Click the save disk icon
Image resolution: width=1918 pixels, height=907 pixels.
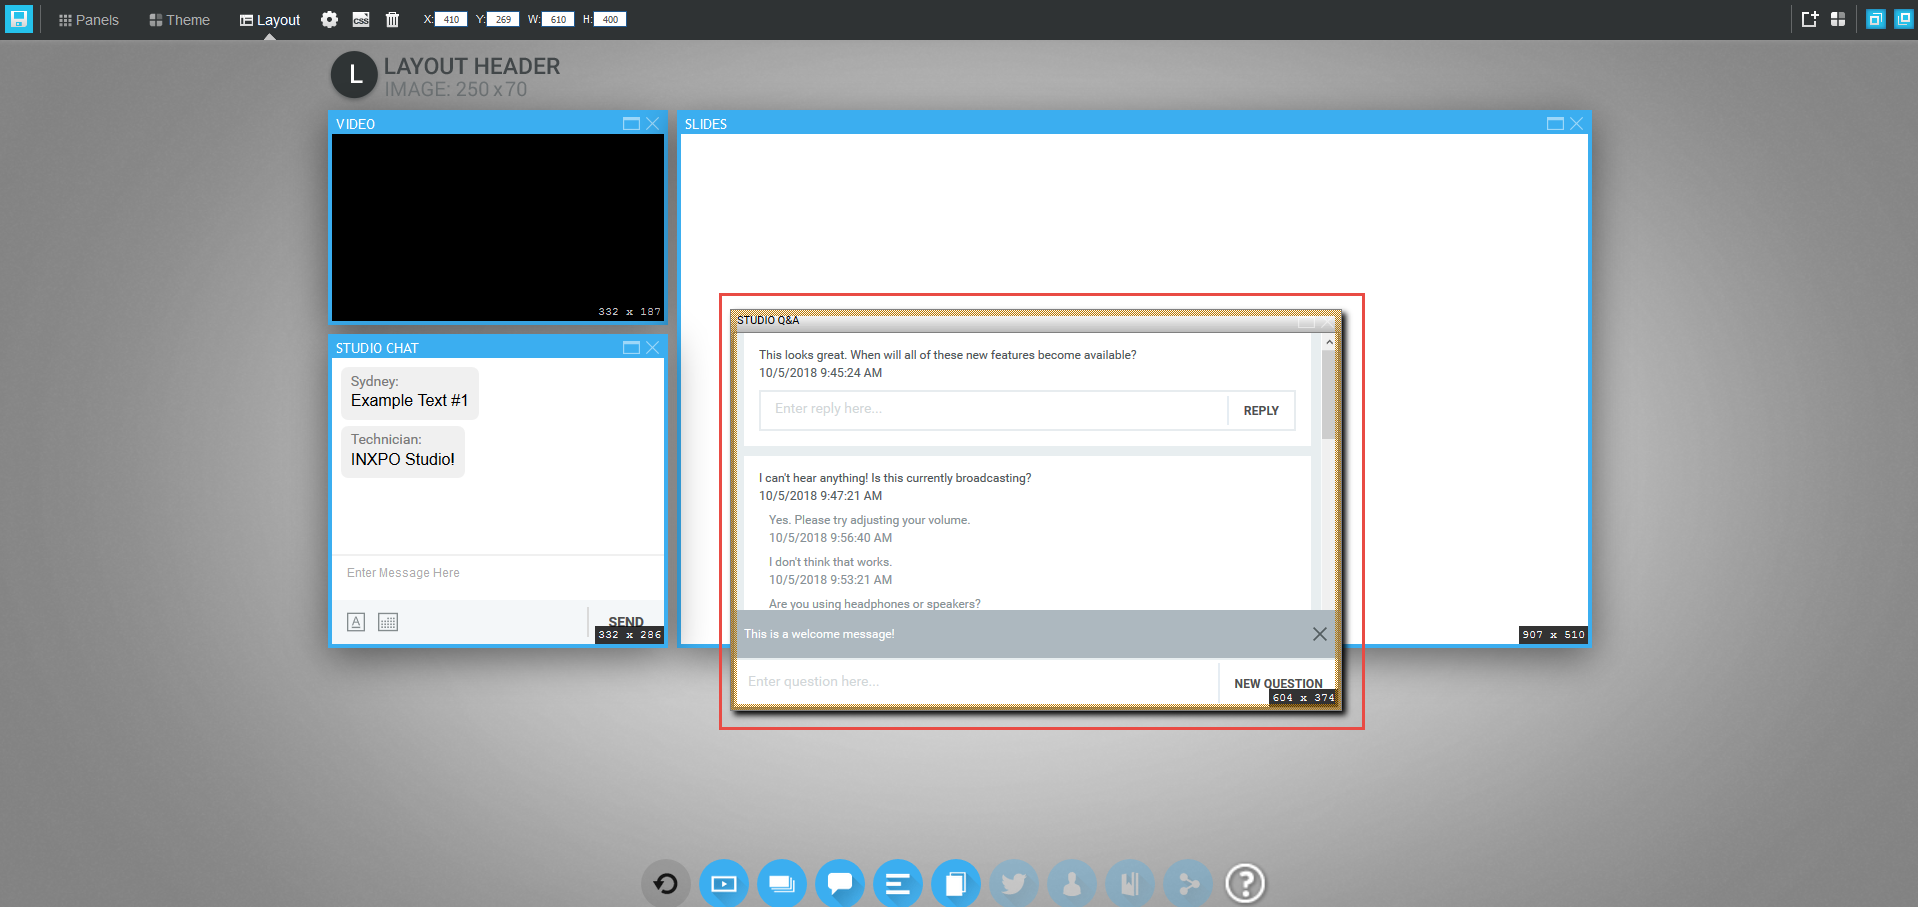click(x=19, y=19)
